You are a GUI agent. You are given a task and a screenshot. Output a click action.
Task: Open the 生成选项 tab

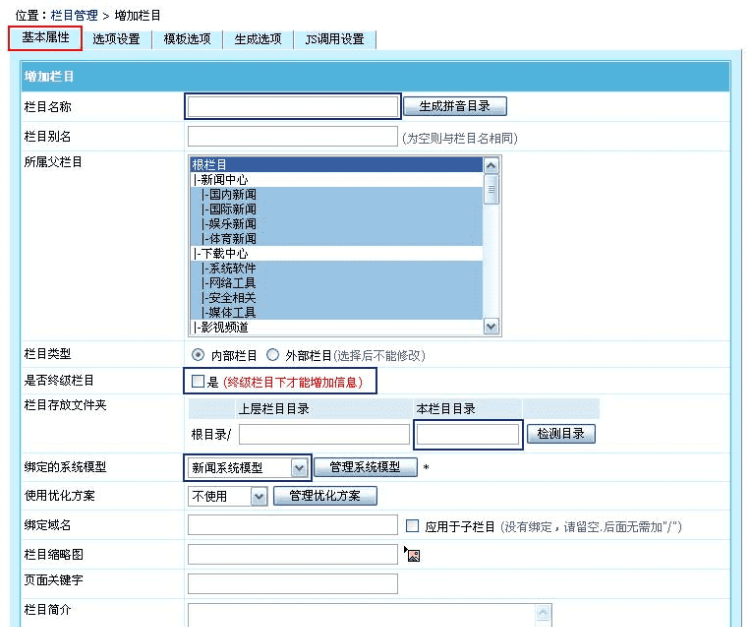coord(258,39)
